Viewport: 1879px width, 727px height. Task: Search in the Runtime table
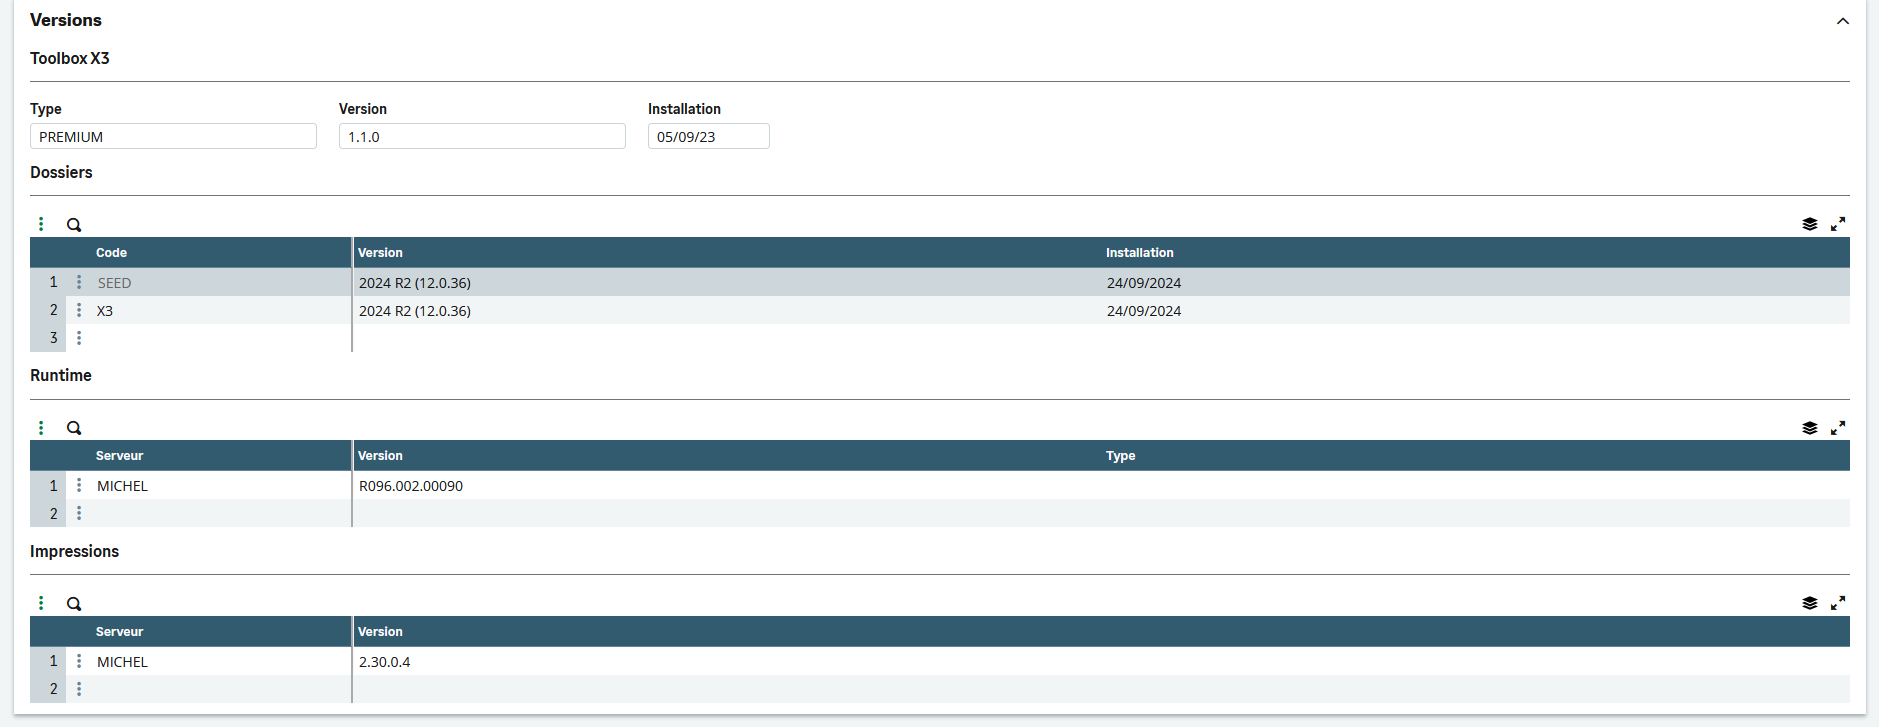[x=74, y=428]
